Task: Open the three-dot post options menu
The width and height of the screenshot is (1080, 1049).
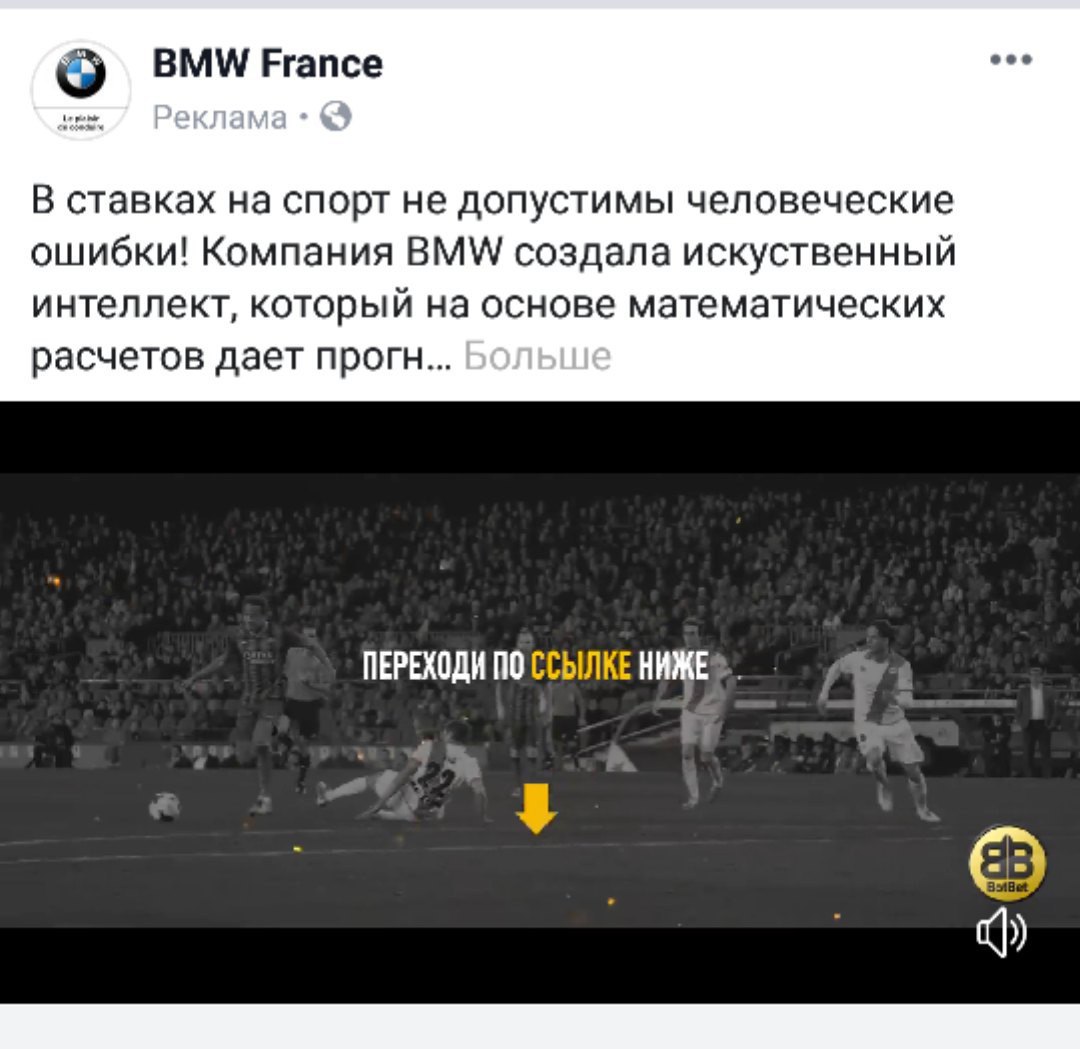Action: click(x=1010, y=59)
